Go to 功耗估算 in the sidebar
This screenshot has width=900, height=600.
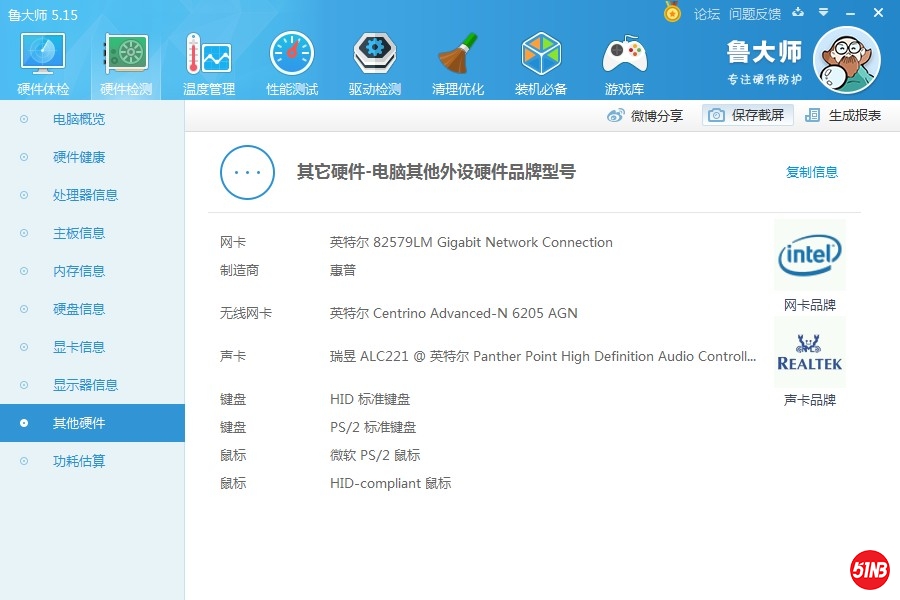pyautogui.click(x=78, y=461)
